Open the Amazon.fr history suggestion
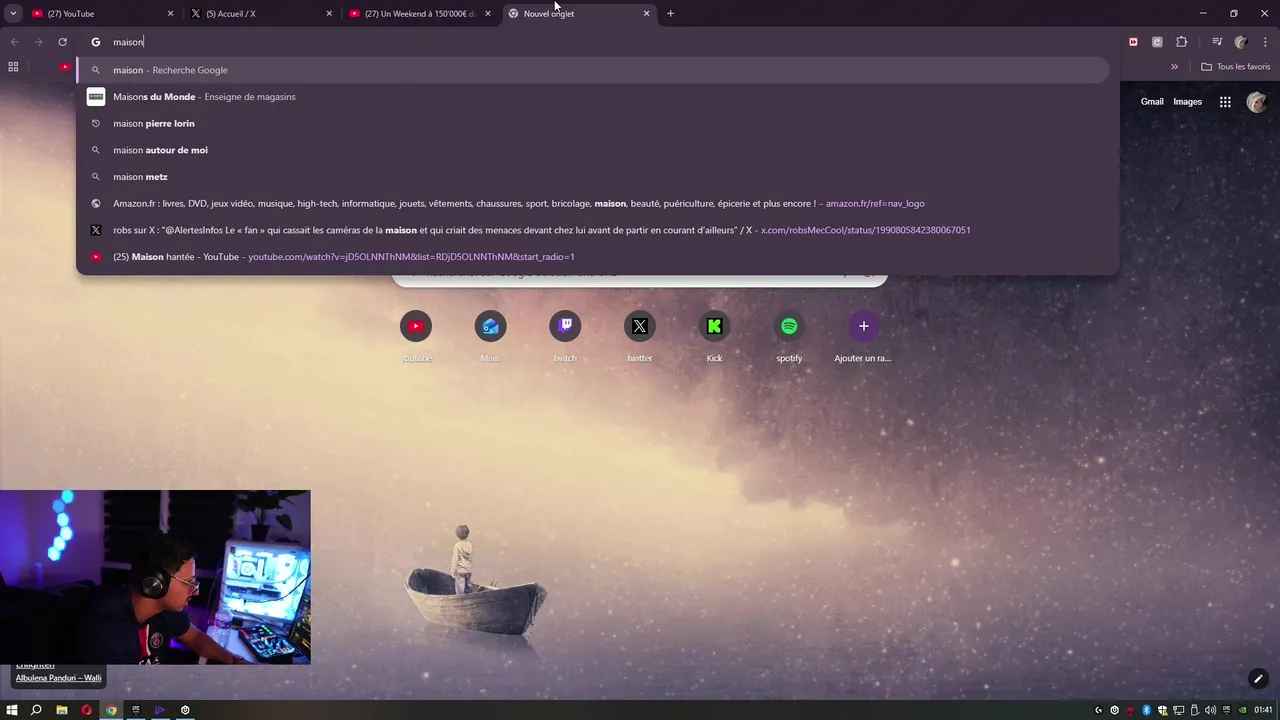Viewport: 1280px width, 720px height. pos(593,203)
